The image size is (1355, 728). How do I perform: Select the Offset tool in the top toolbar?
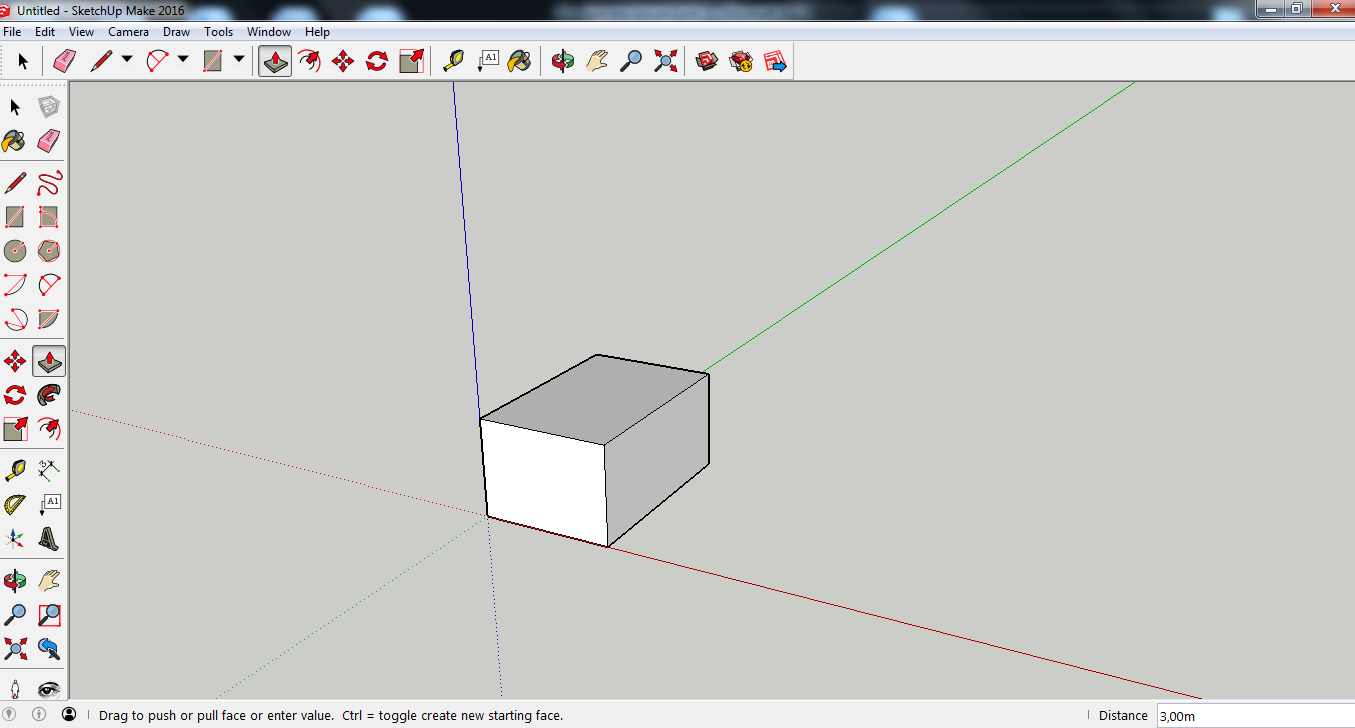pos(309,61)
